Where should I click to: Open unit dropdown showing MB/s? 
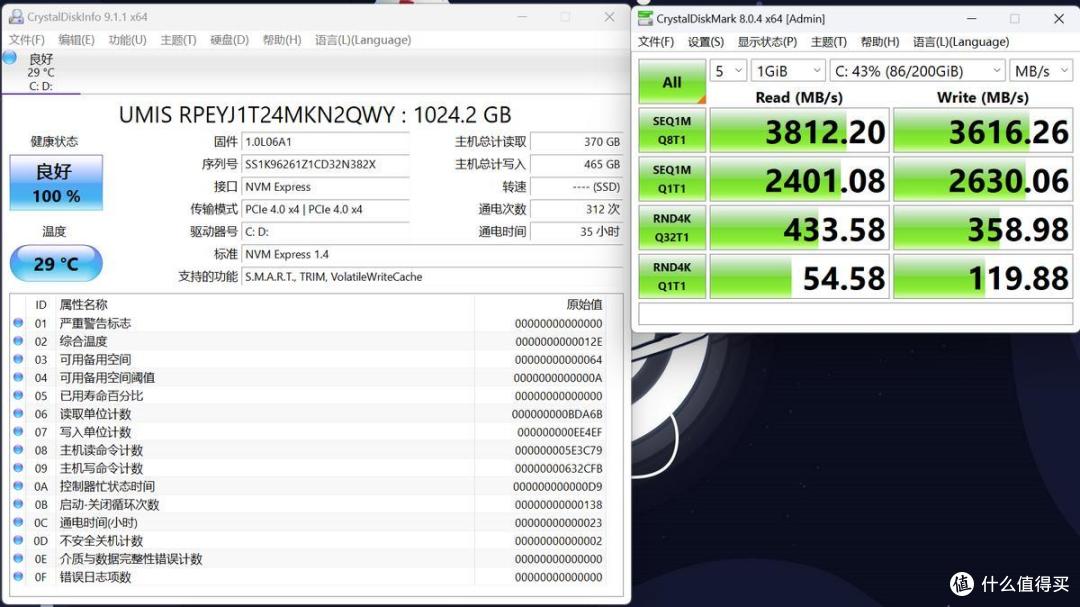pos(1041,71)
